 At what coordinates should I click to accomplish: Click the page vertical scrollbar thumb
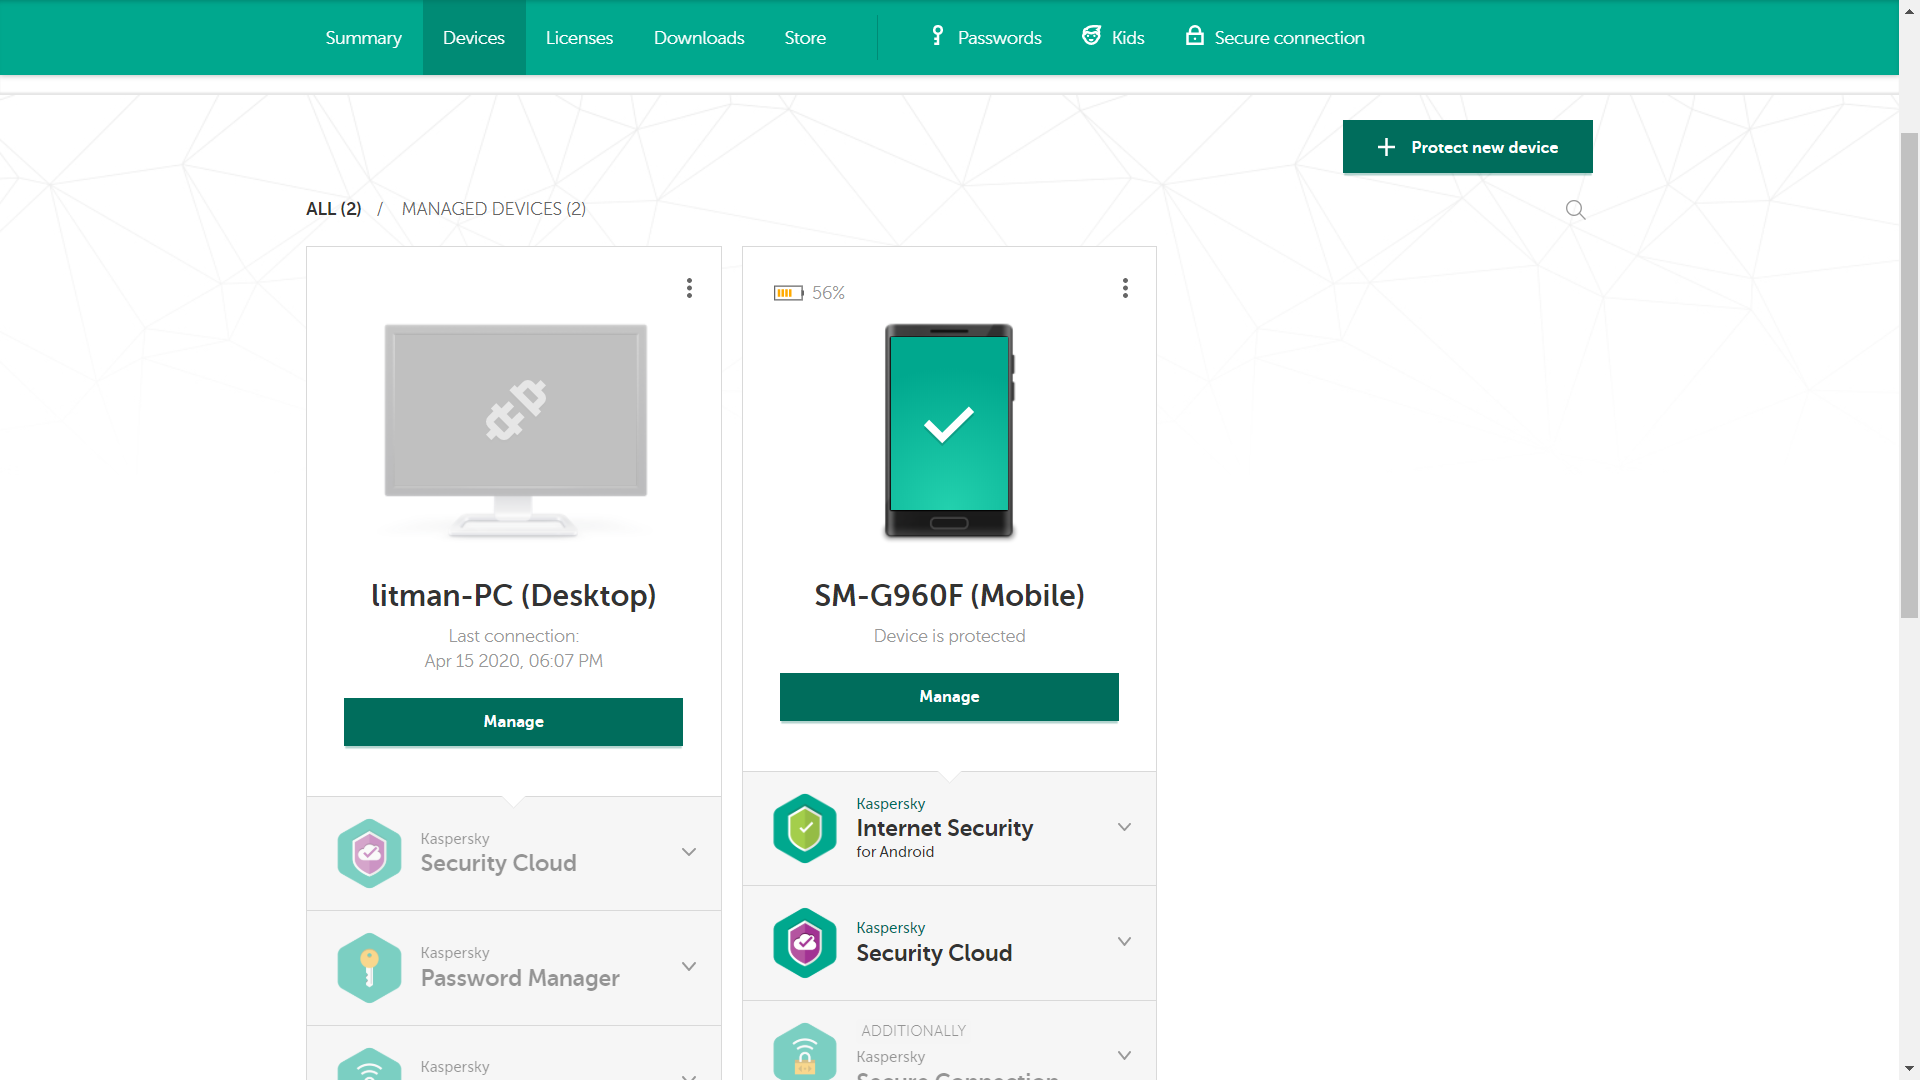click(x=1909, y=375)
